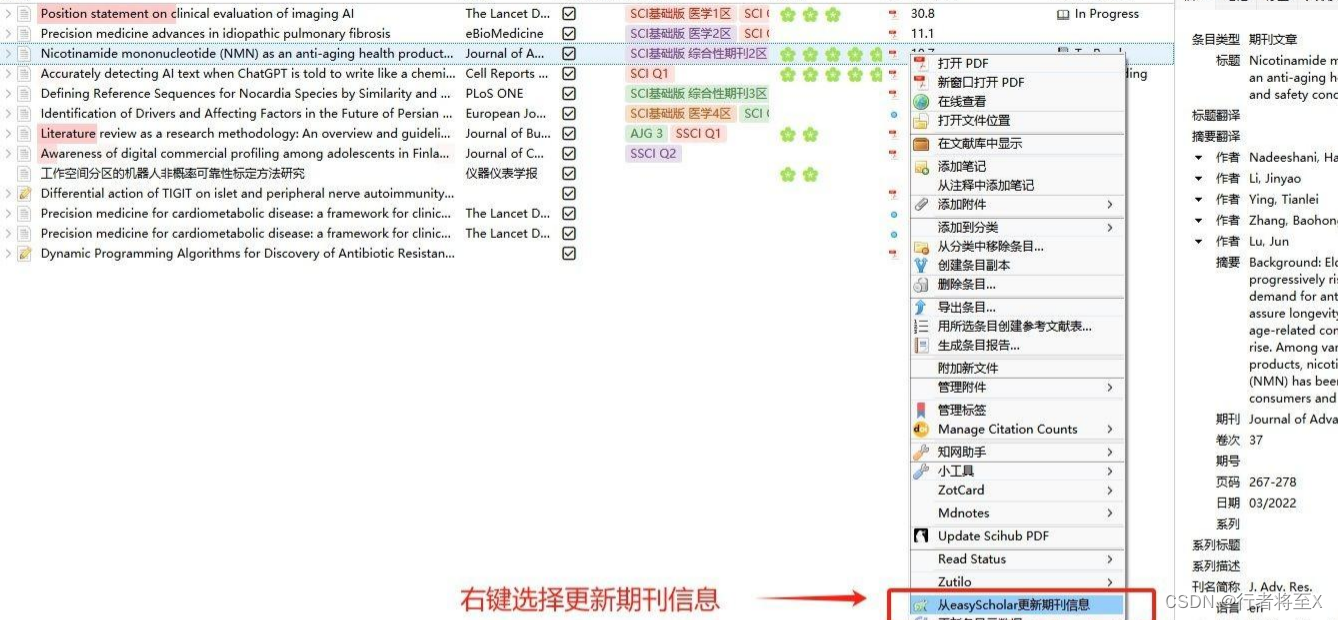Click report icon beside 生成条目报告
Screen dimensions: 1338x620
click(921, 345)
